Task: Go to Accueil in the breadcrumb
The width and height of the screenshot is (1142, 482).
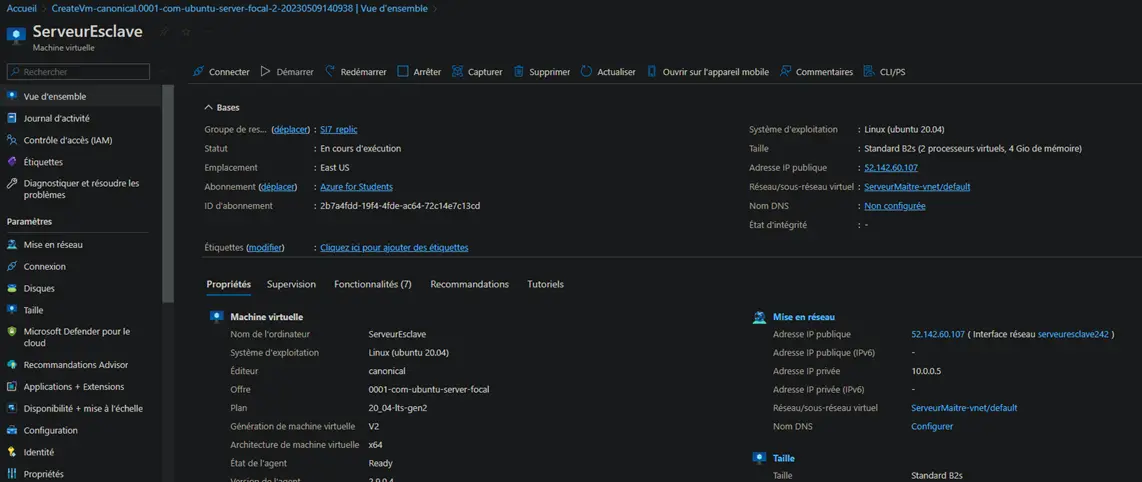Action: click(x=22, y=9)
